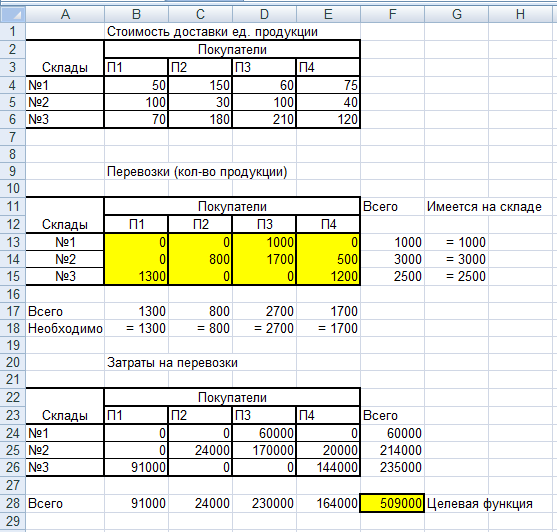Click the '= 2700' constraint cell
Screen dimensions: 557x532
click(x=264, y=329)
